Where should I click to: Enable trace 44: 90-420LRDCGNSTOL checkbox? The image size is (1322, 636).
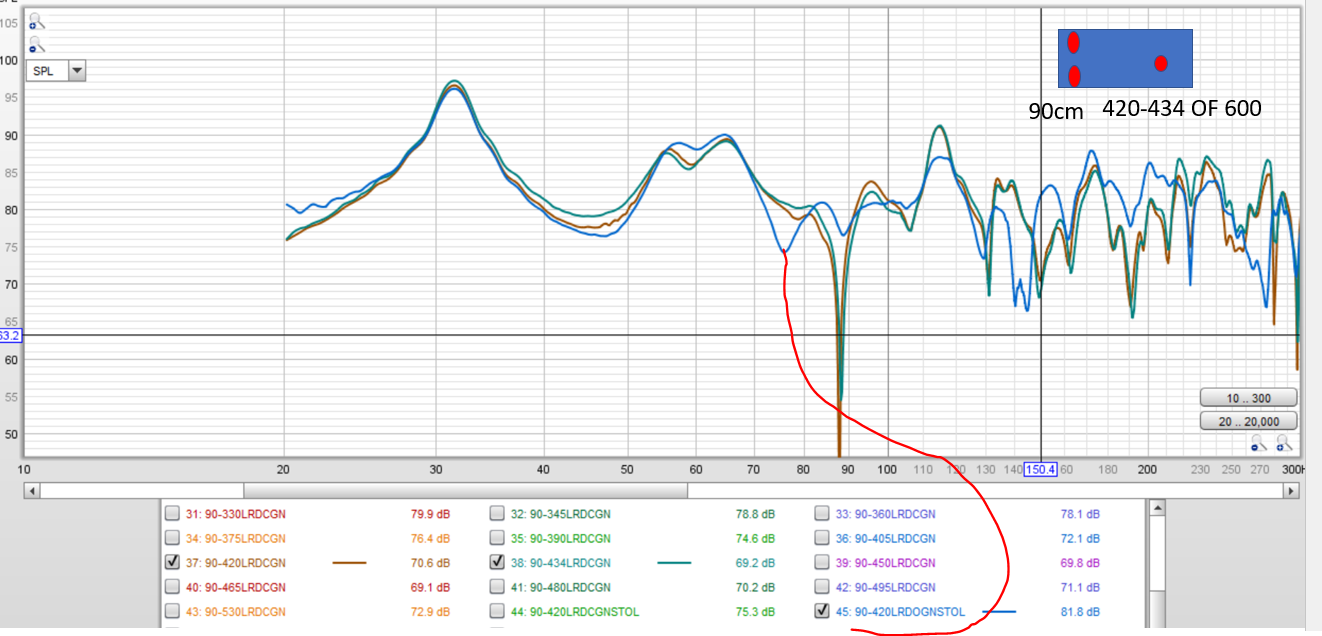pos(497,611)
